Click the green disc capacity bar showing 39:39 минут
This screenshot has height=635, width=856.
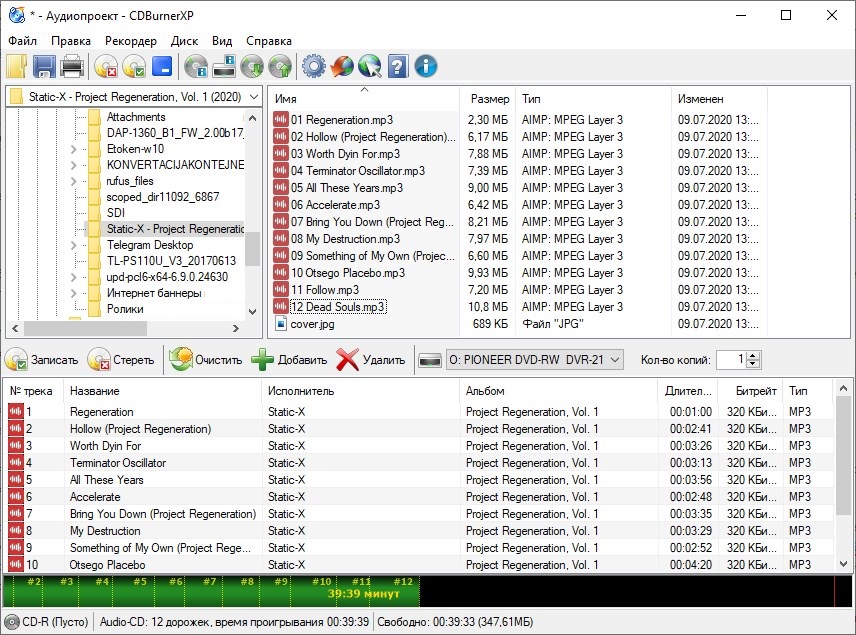pyautogui.click(x=212, y=591)
